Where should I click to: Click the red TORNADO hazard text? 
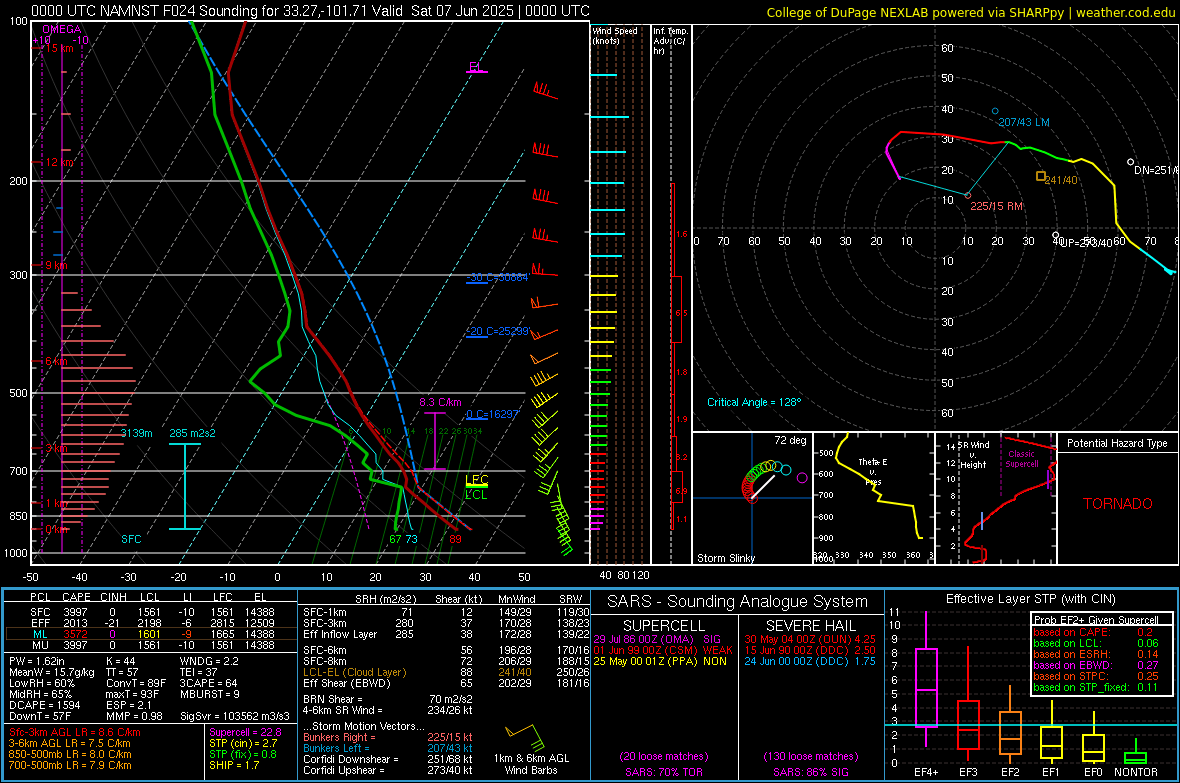(x=1118, y=504)
